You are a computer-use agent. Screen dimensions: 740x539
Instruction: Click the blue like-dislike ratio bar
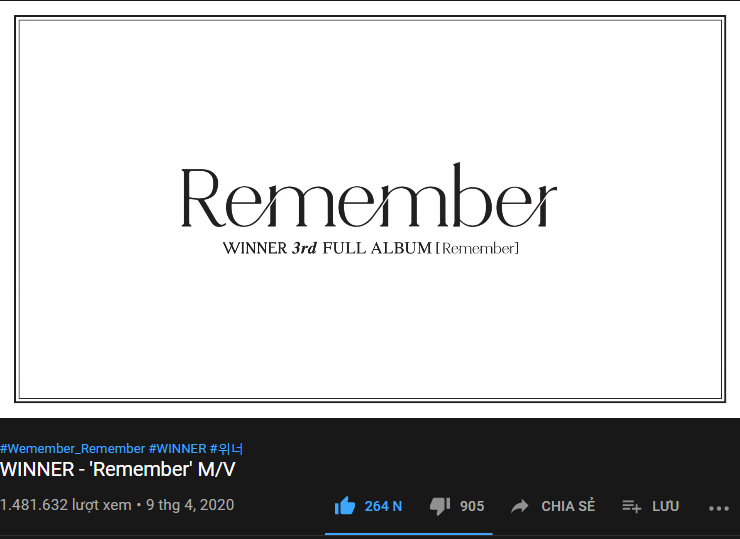pyautogui.click(x=409, y=534)
